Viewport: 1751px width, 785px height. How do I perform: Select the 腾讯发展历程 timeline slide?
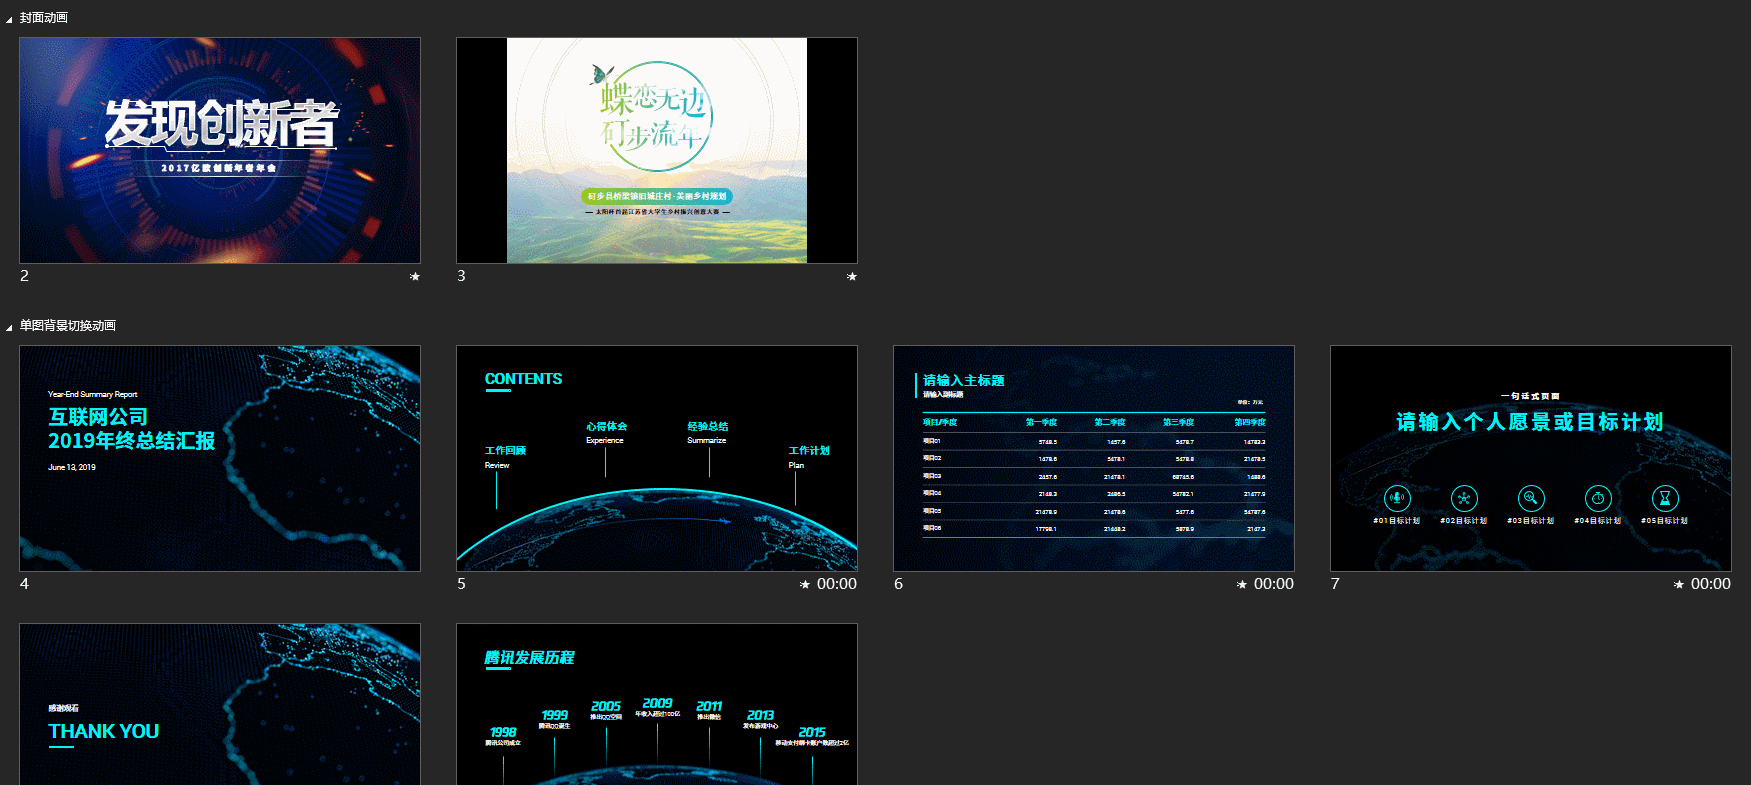pyautogui.click(x=657, y=704)
